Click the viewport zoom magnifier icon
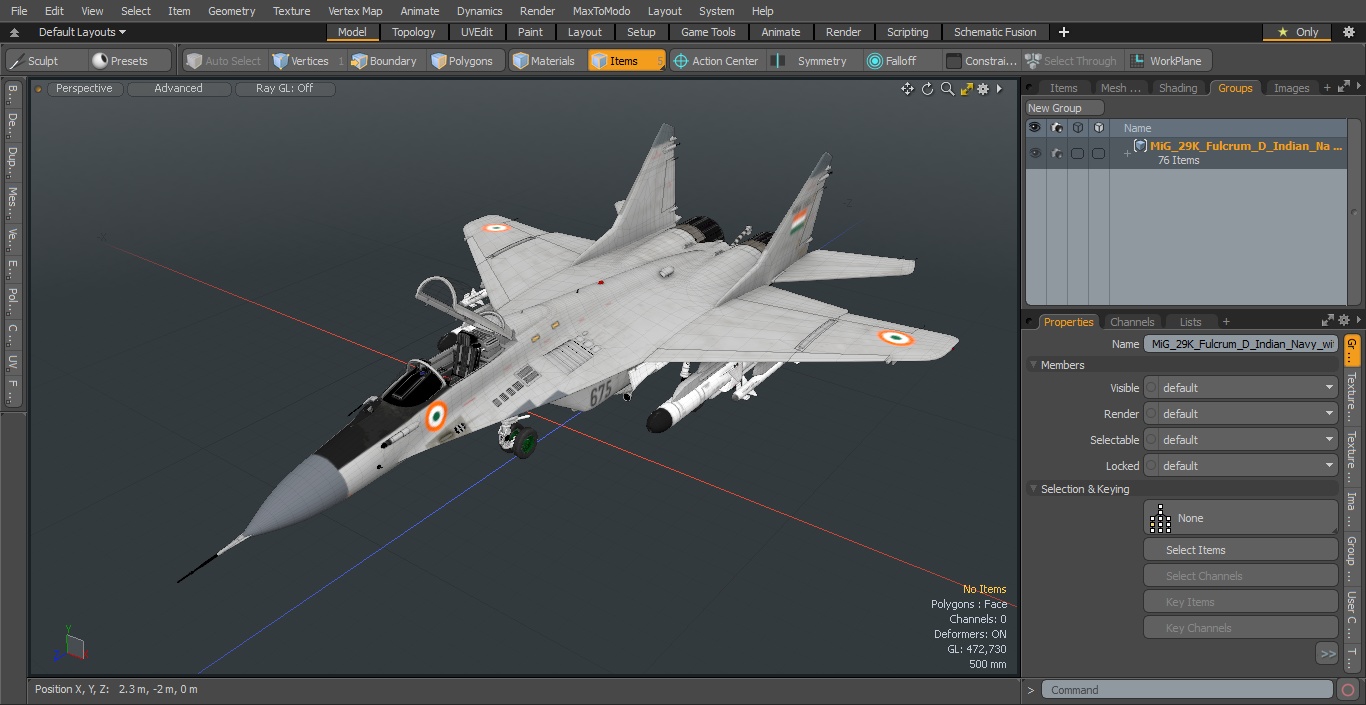 point(947,89)
